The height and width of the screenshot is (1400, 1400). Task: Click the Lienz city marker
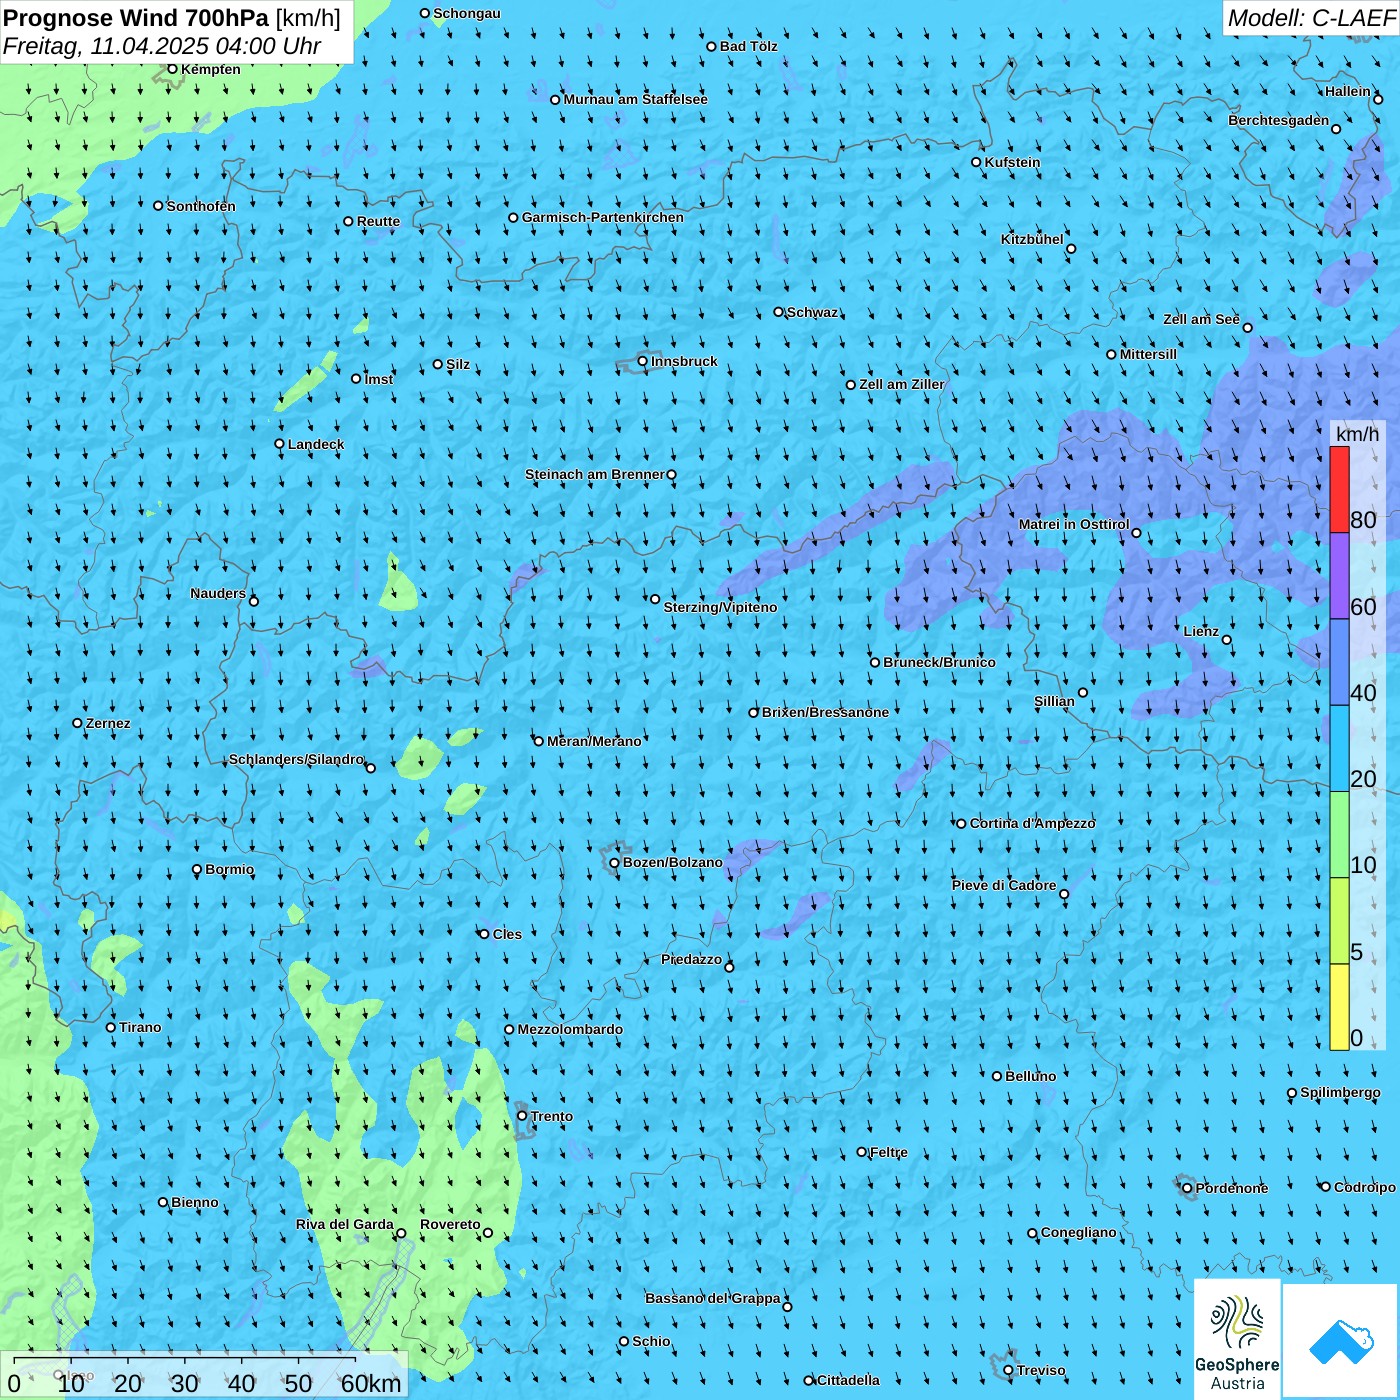tap(1227, 640)
